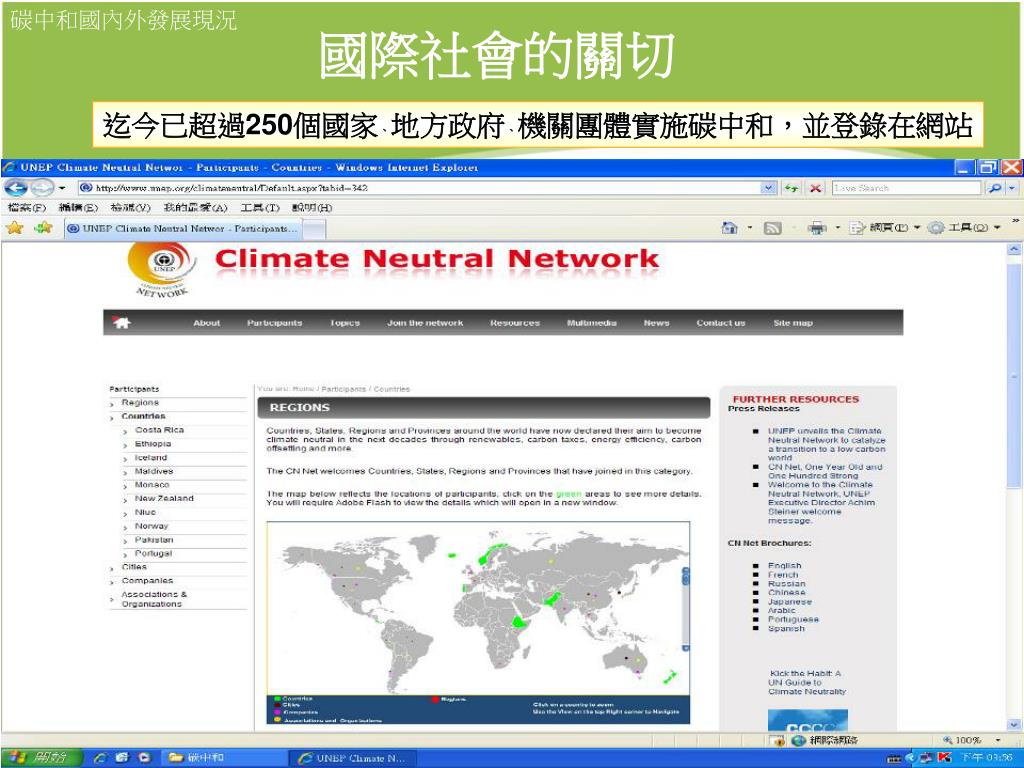Click the blank New Tab button

tap(314, 229)
